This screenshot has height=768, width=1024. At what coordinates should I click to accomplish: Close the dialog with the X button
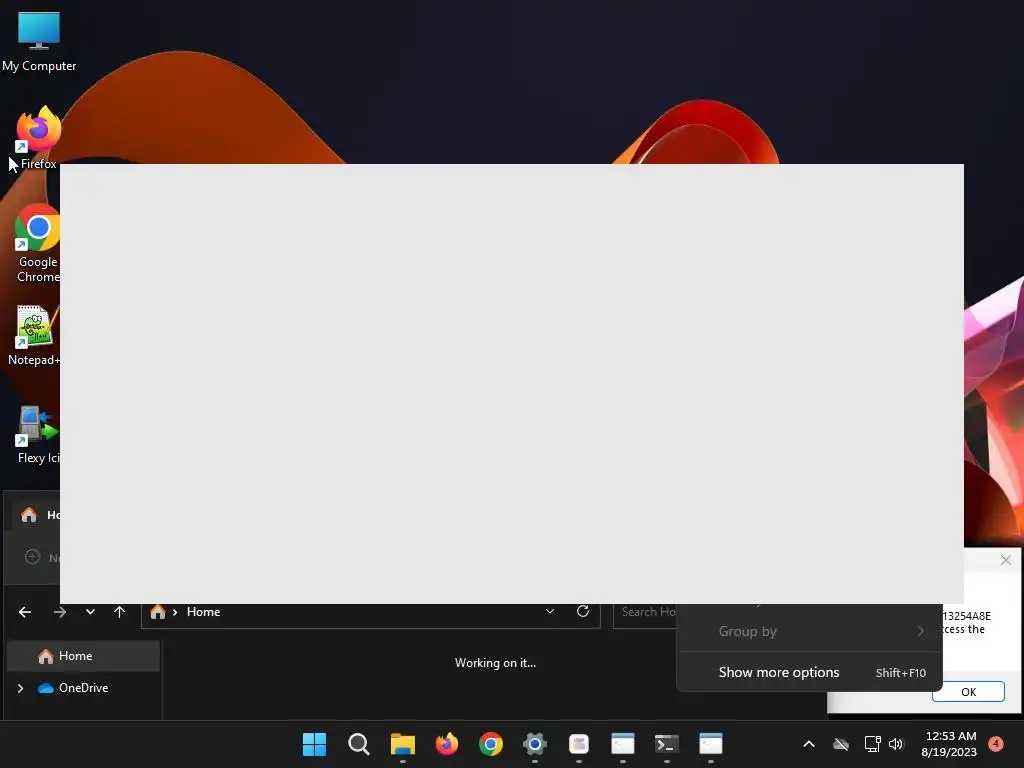click(1006, 560)
